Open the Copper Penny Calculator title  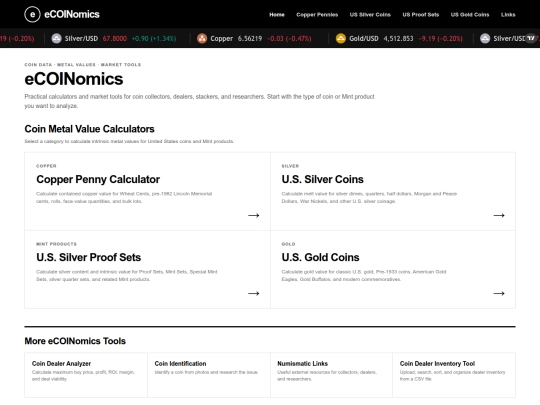(98, 179)
